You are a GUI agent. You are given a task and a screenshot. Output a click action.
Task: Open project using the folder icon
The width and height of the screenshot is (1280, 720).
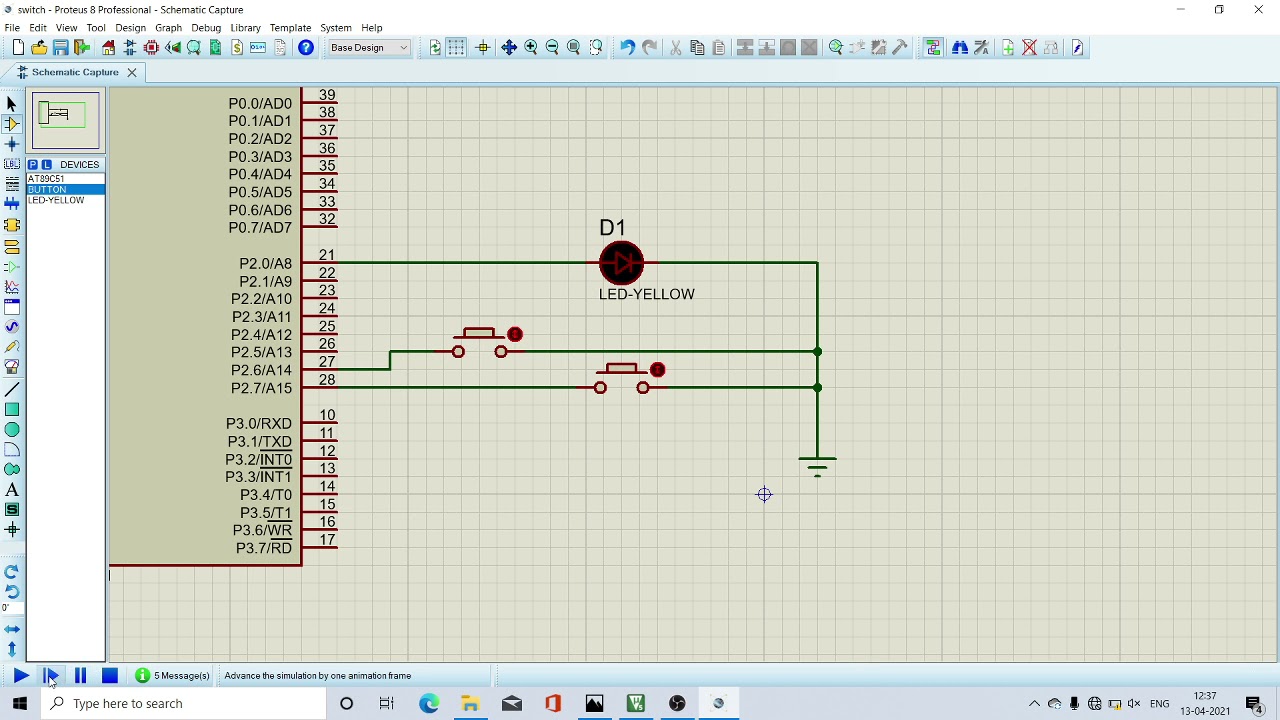pyautogui.click(x=39, y=47)
